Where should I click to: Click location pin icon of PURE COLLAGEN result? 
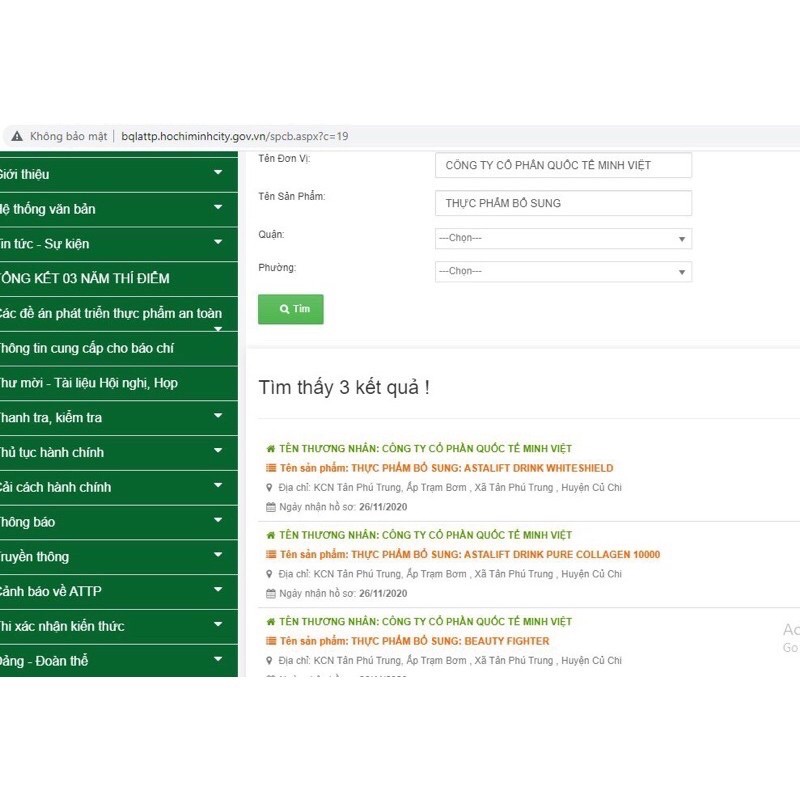(270, 574)
